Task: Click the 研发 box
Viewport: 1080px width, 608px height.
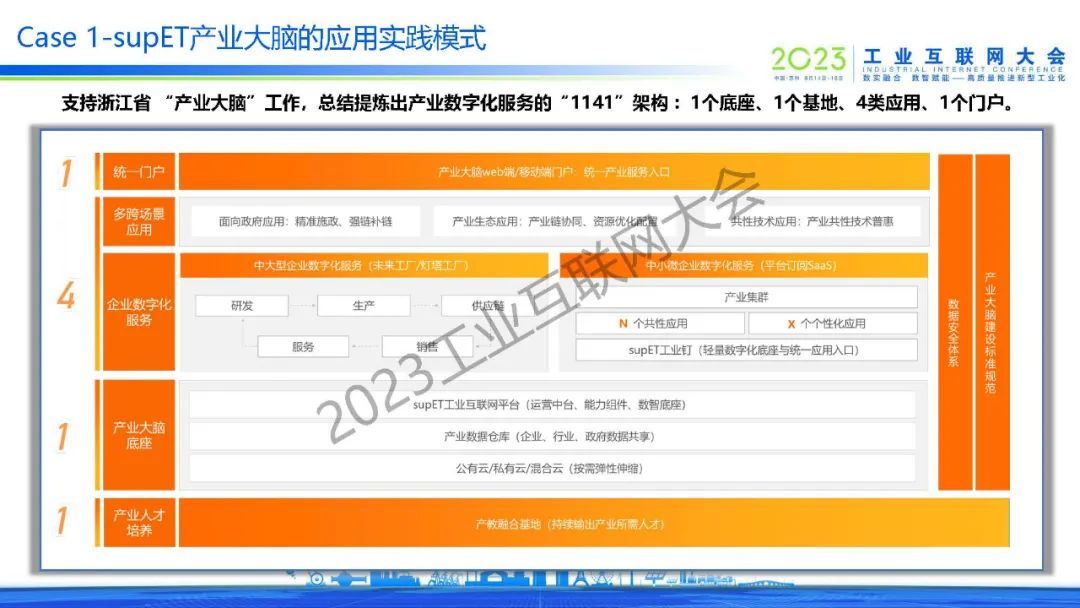Action: tap(241, 306)
